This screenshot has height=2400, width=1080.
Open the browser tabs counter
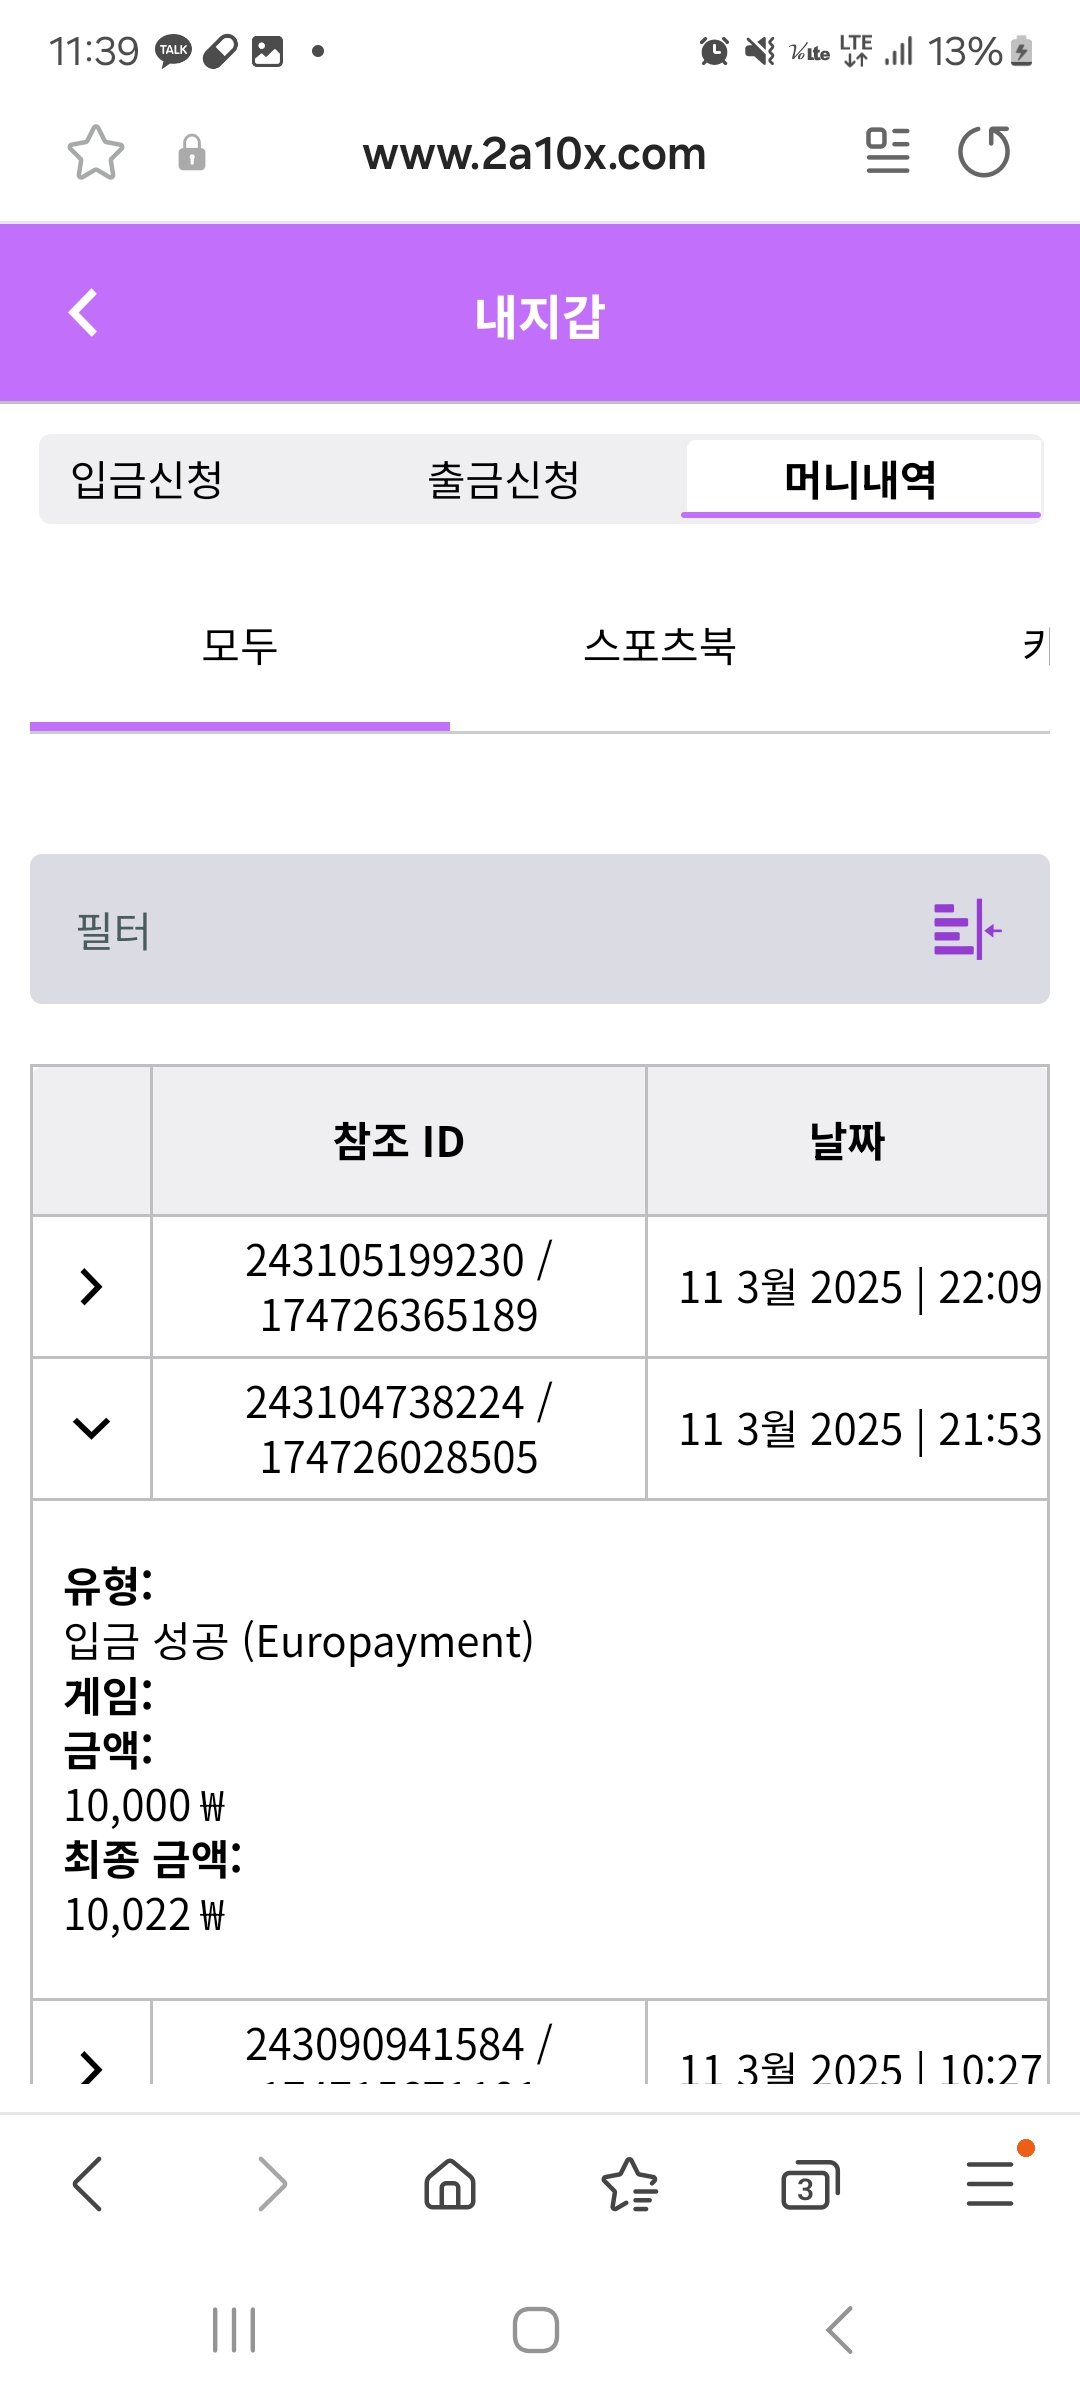[809, 2185]
